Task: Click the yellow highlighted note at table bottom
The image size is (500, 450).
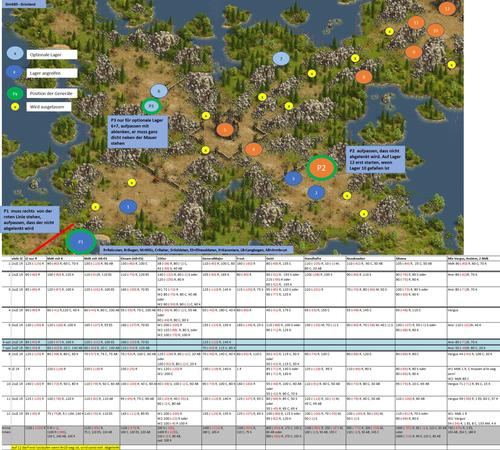Action: 65,447
